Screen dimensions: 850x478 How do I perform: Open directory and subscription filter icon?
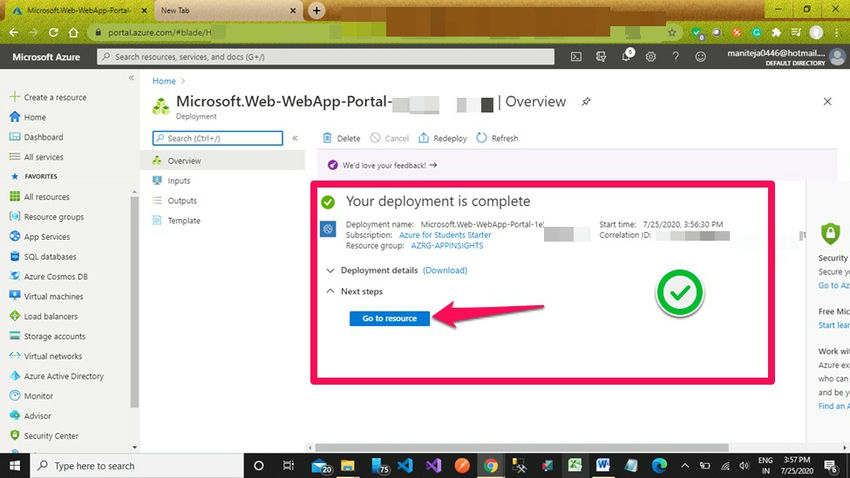[x=601, y=56]
